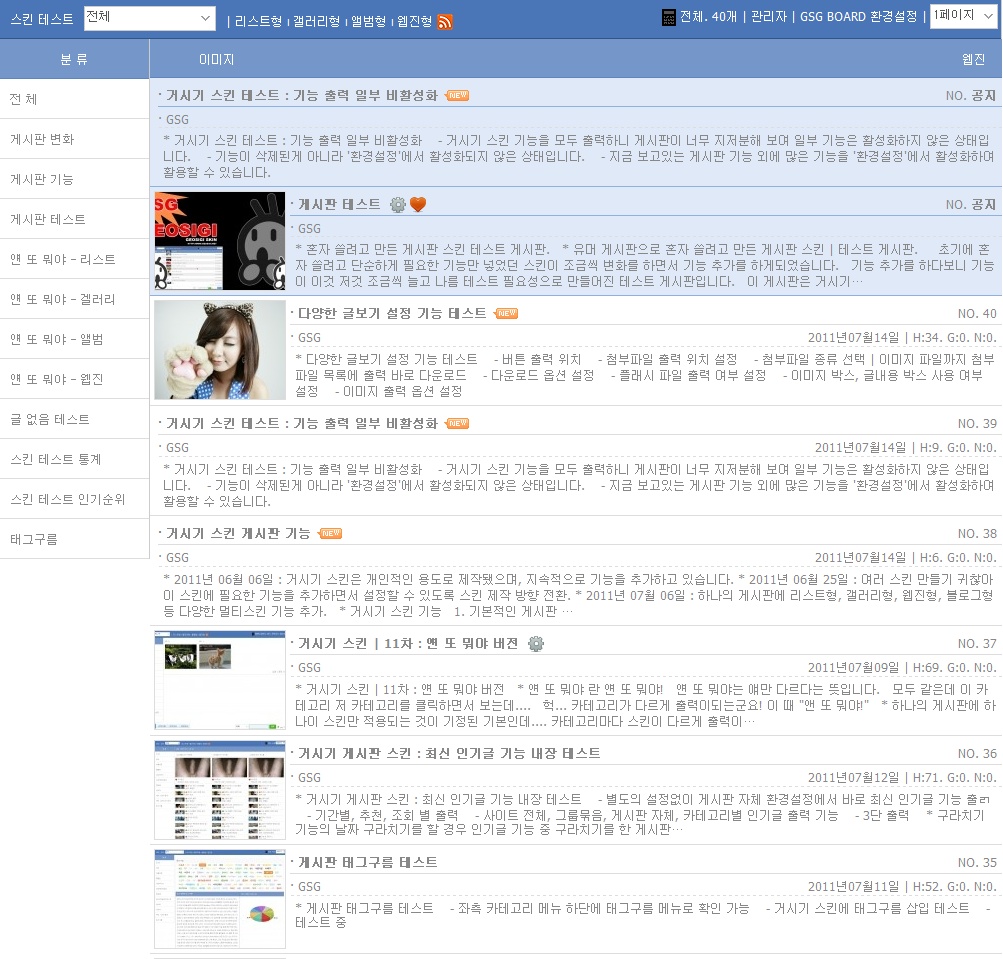1003x959 pixels.
Task: Click date 2011년07월12일 on post 36
Action: [853, 778]
